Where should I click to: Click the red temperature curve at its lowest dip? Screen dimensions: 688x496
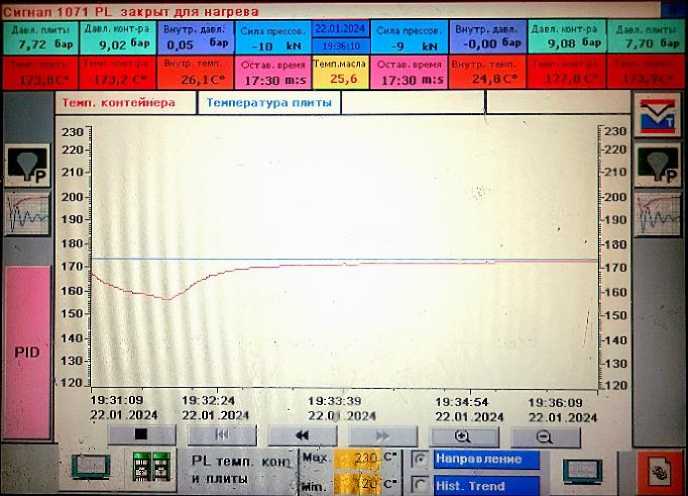(x=168, y=299)
